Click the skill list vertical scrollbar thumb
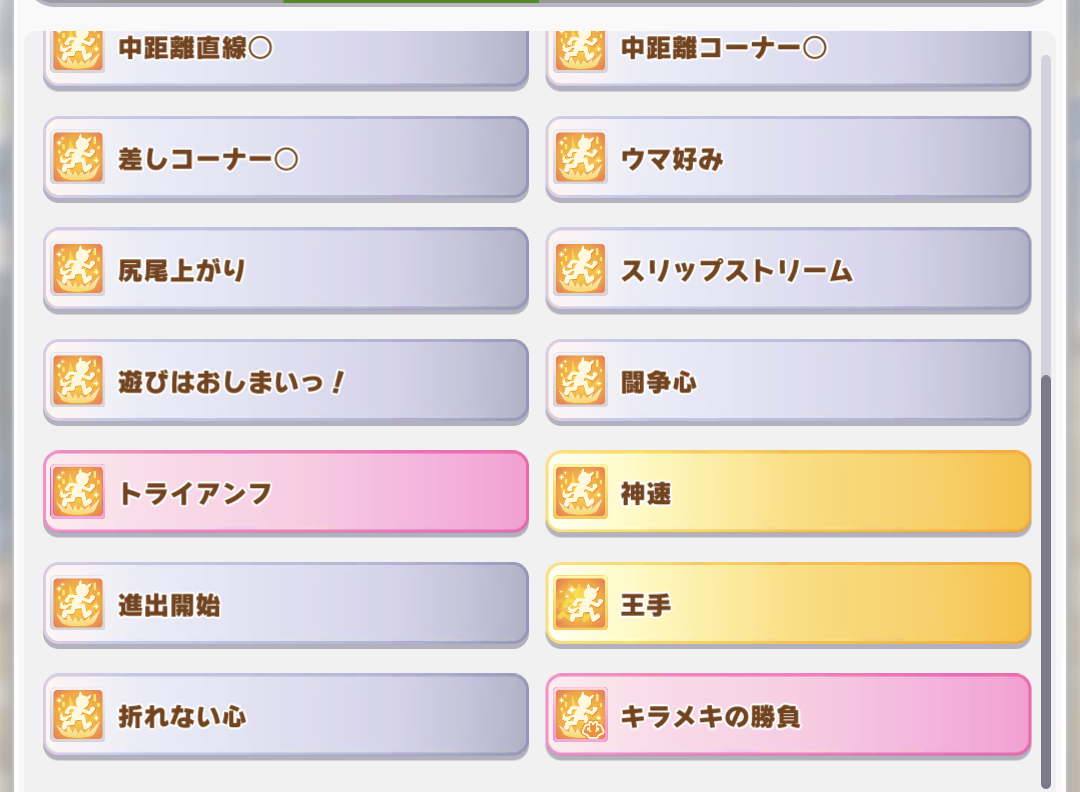Viewport: 1080px width, 792px height. pyautogui.click(x=1046, y=582)
